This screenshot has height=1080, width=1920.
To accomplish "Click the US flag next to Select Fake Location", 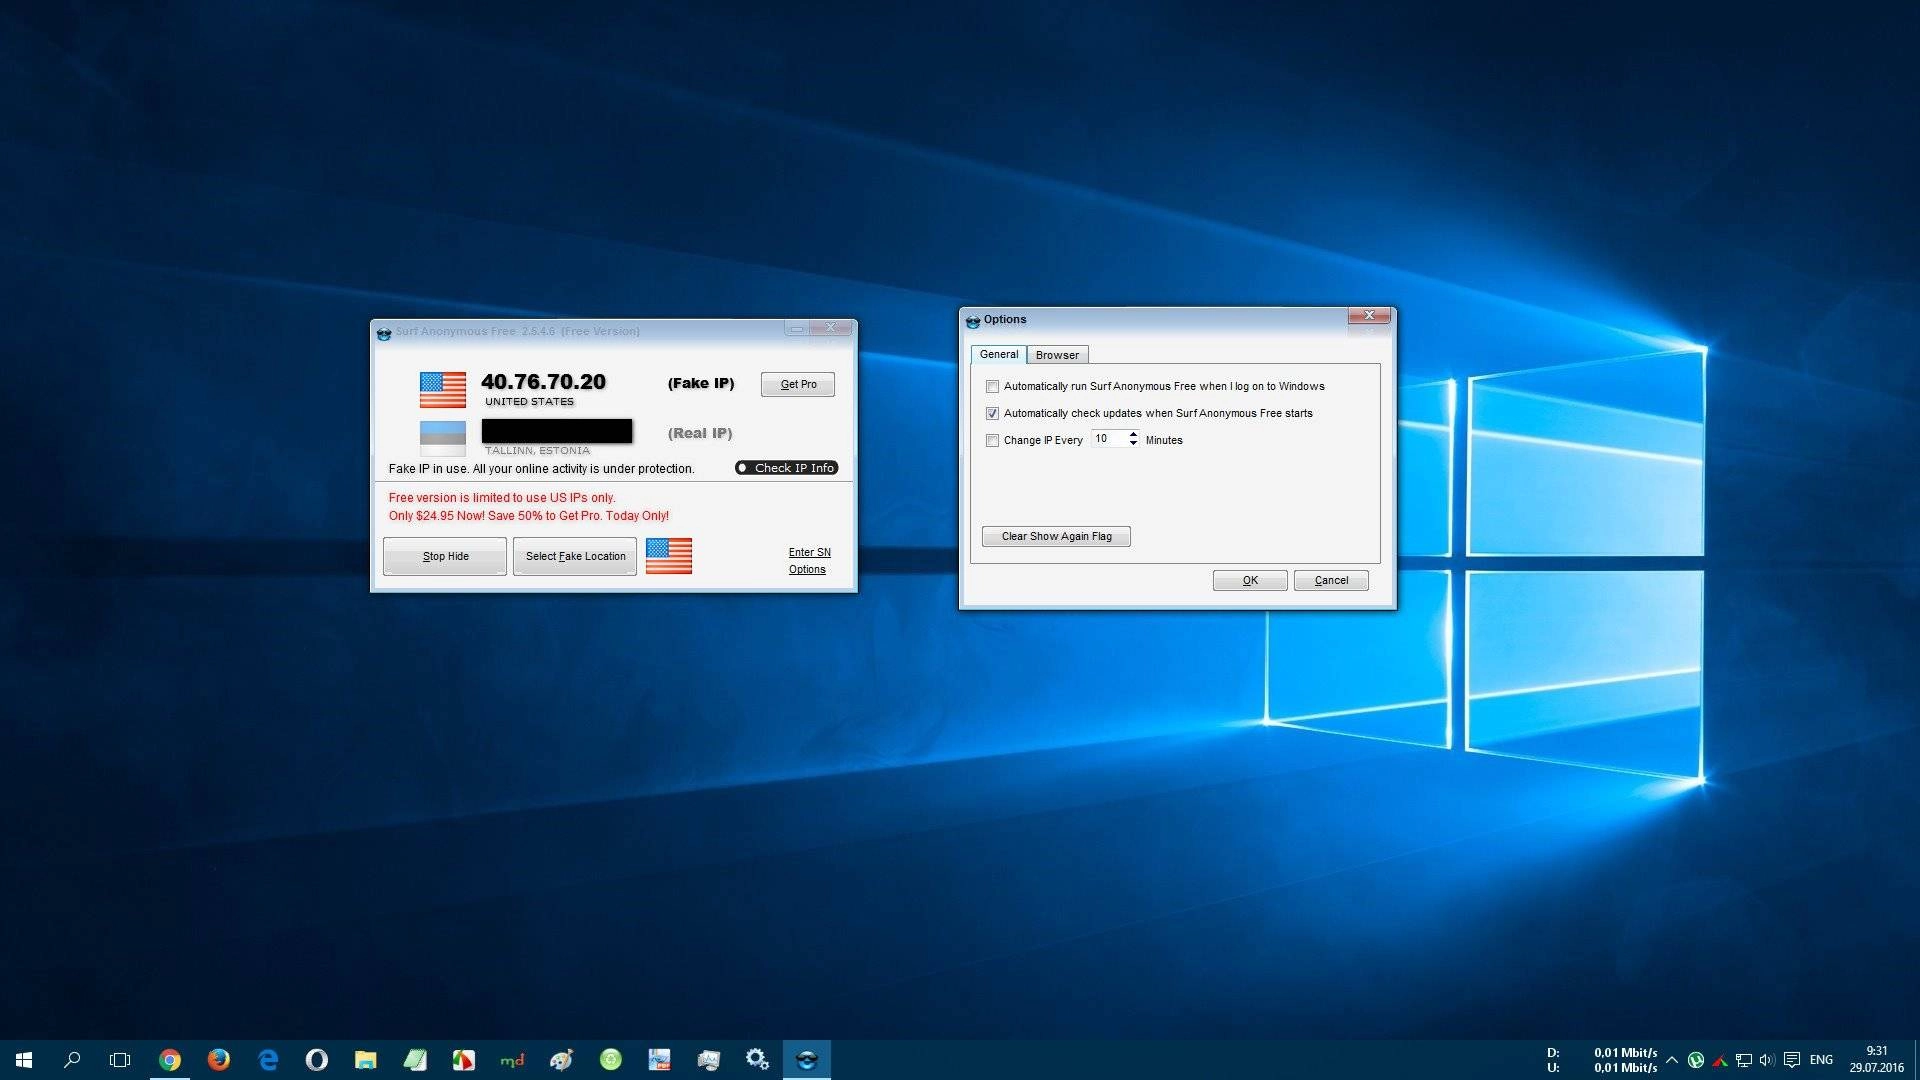I will pyautogui.click(x=669, y=556).
